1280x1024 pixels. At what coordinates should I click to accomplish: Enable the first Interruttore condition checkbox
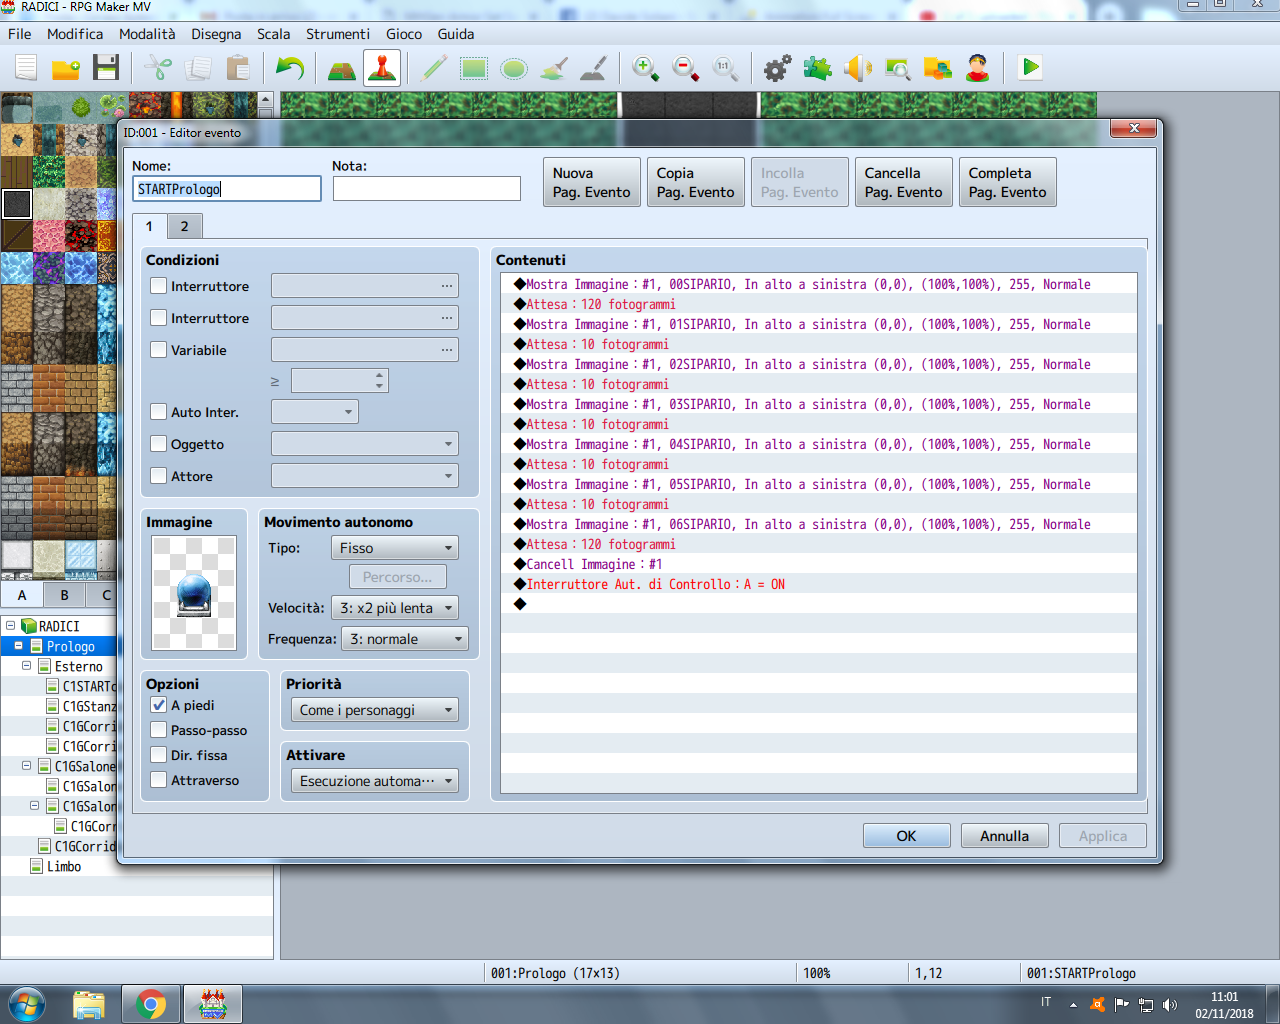(x=158, y=286)
